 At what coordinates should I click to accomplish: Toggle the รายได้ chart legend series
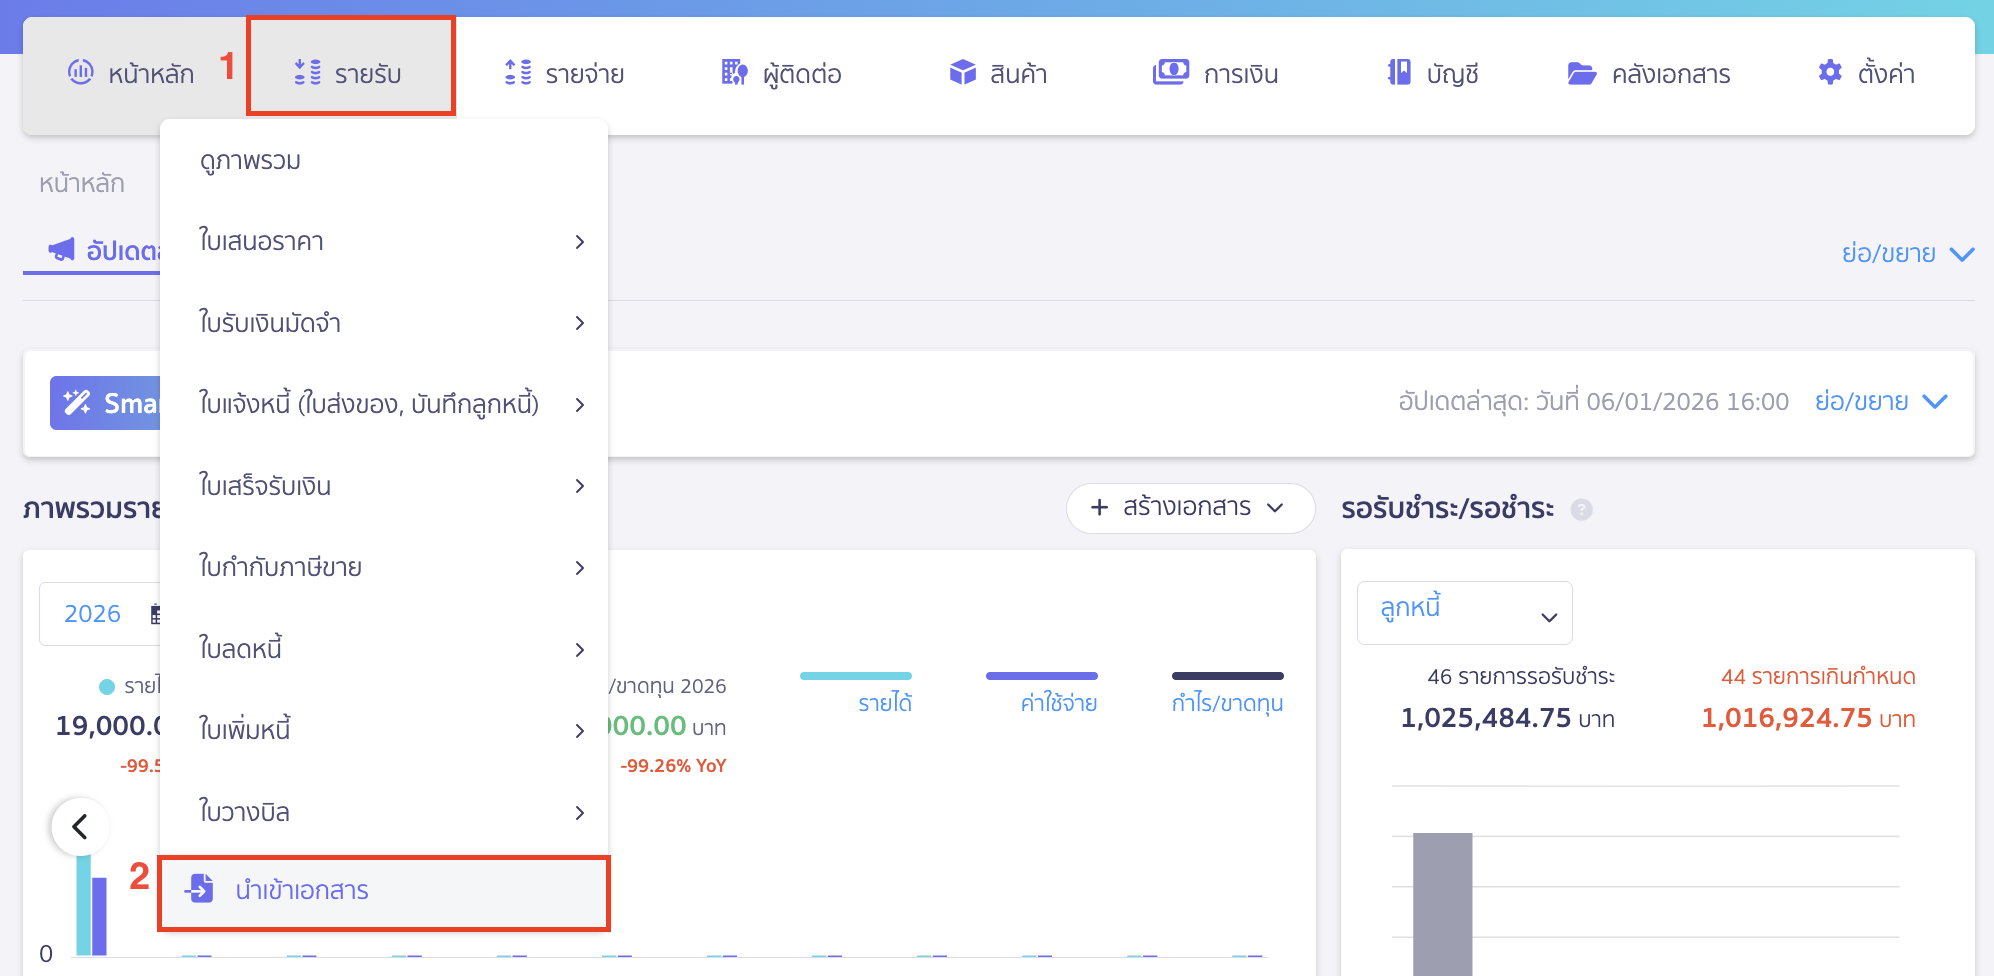coord(884,703)
